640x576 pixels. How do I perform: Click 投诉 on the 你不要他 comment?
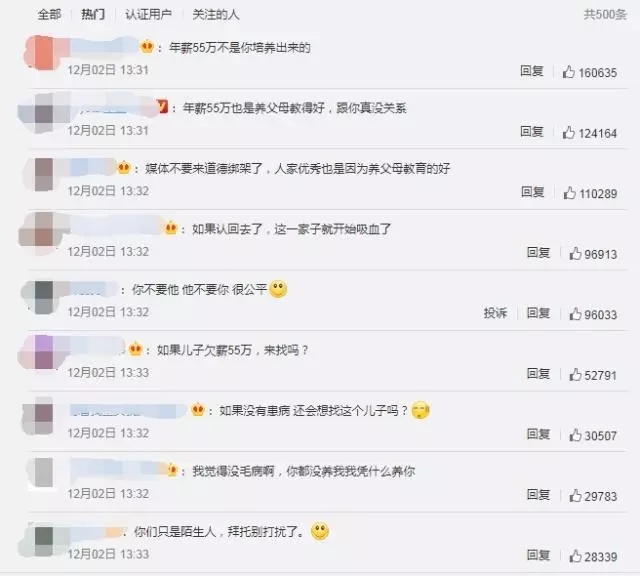[495, 313]
